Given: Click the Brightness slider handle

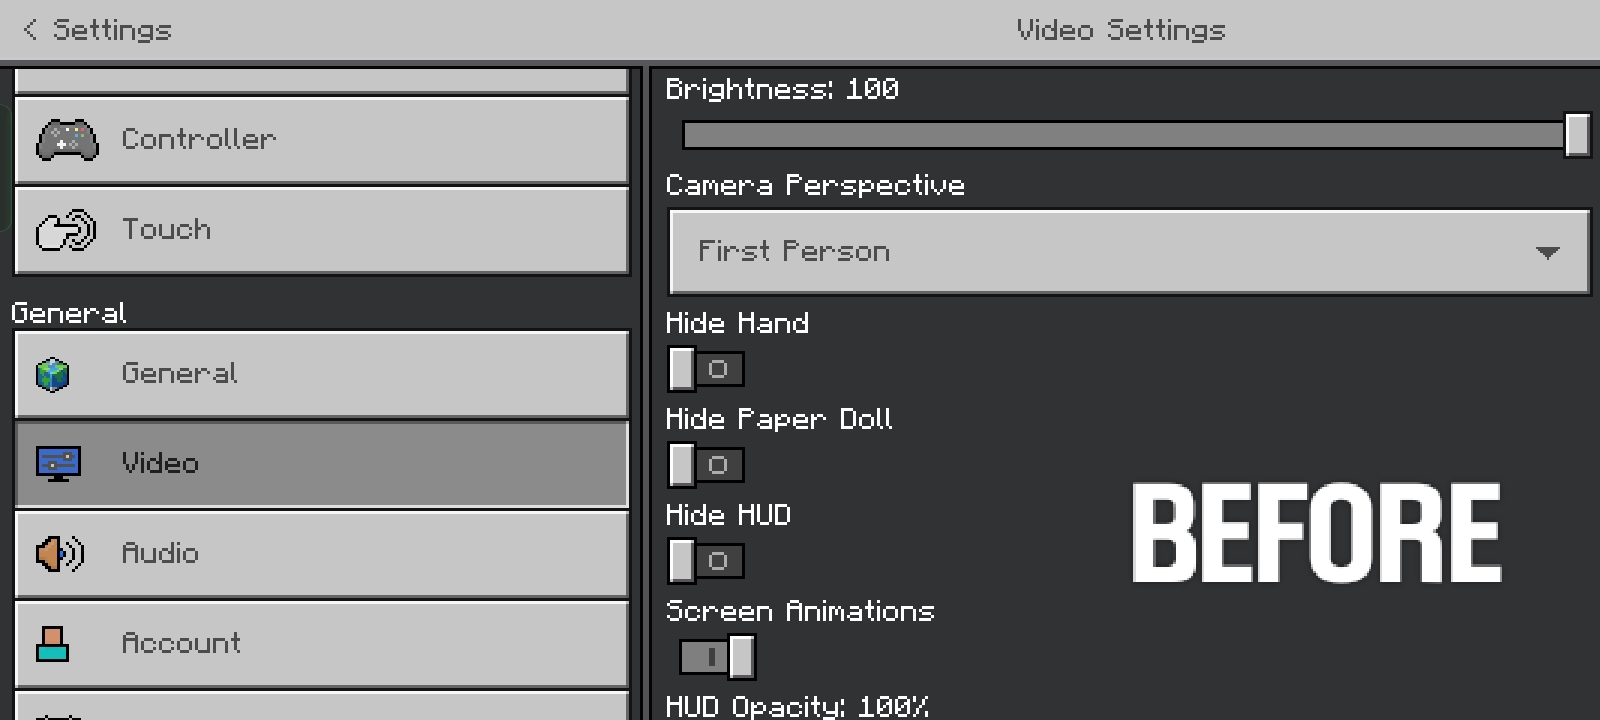Looking at the screenshot, I should click(x=1577, y=135).
